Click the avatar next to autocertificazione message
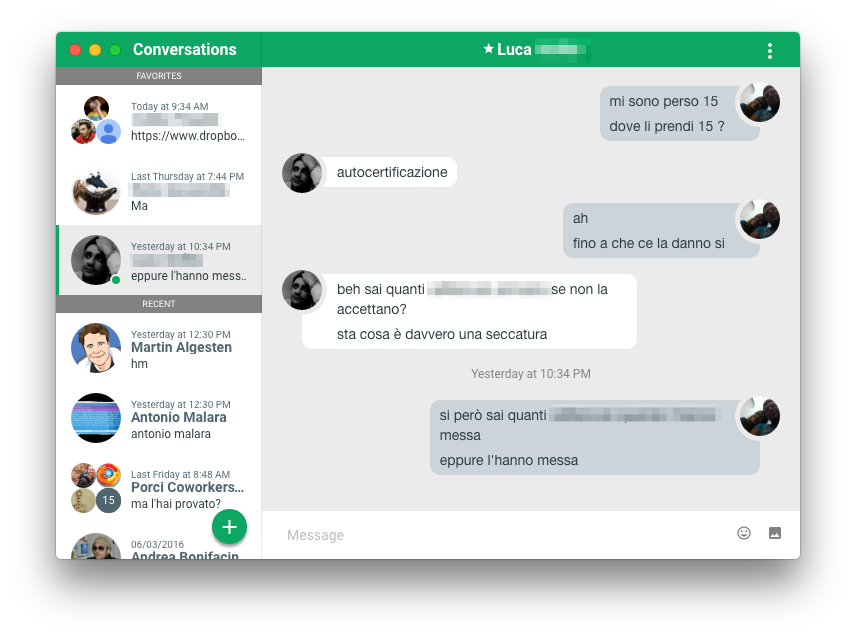Image resolution: width=856 pixels, height=639 pixels. (302, 173)
